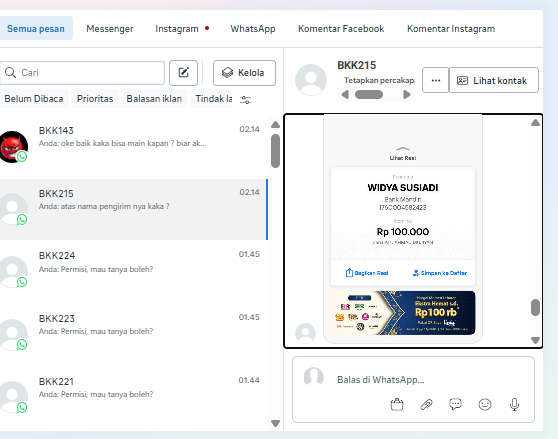Click left arrow of label scroller
Viewport: 558px width, 439px height.
pos(345,95)
